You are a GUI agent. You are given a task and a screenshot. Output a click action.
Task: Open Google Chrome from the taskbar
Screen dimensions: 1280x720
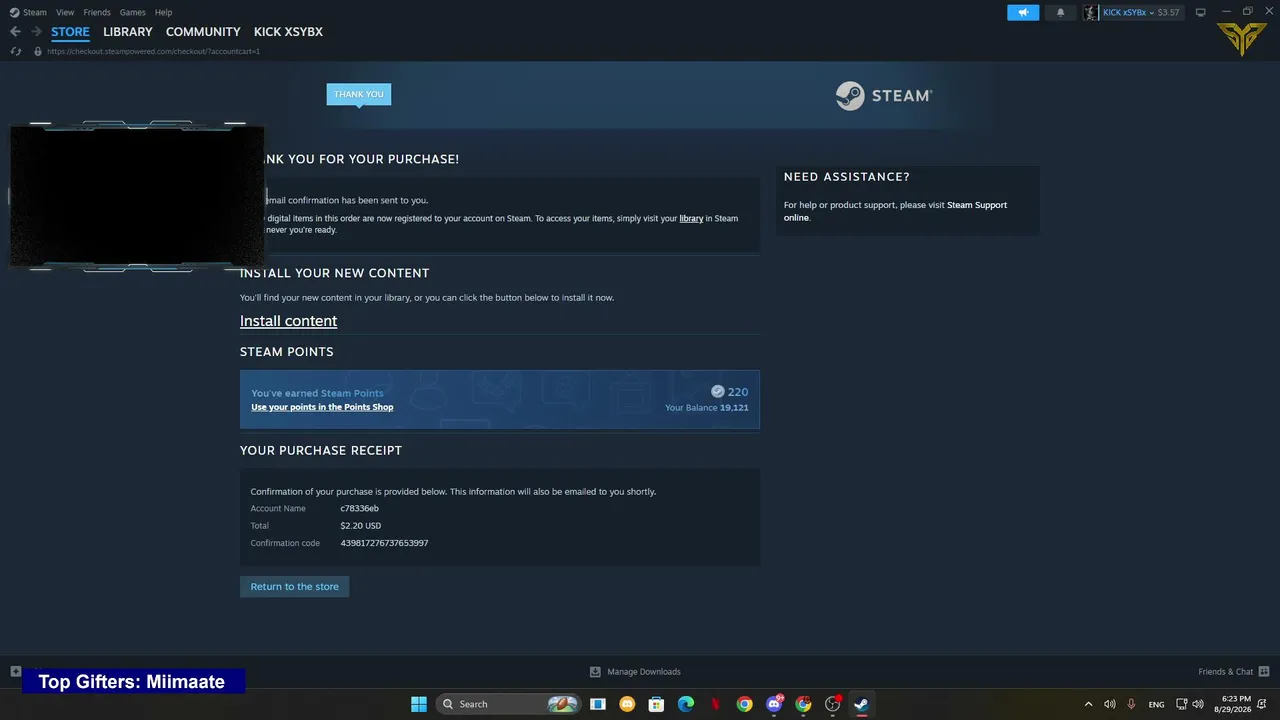(744, 704)
